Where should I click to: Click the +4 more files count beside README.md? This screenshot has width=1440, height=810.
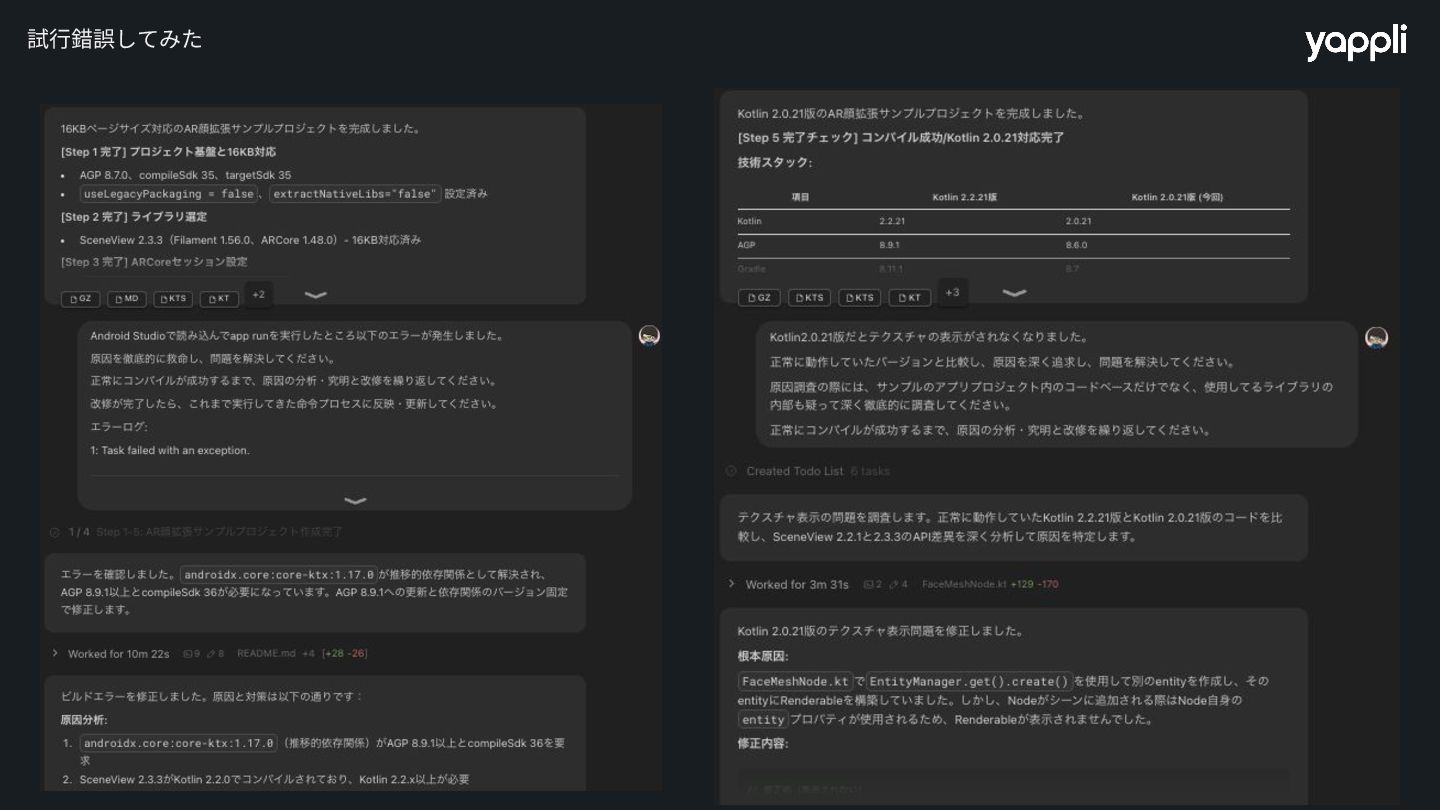coord(308,654)
